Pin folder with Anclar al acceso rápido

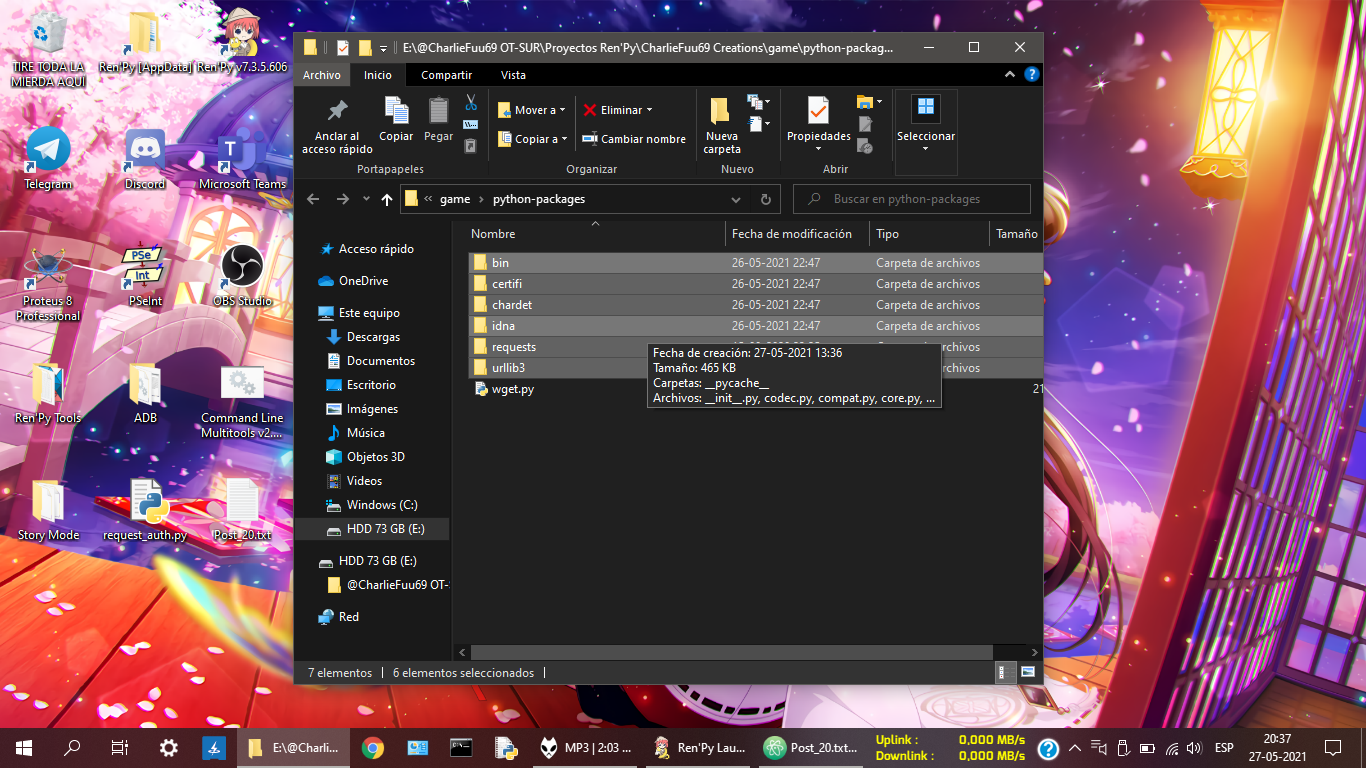click(337, 127)
